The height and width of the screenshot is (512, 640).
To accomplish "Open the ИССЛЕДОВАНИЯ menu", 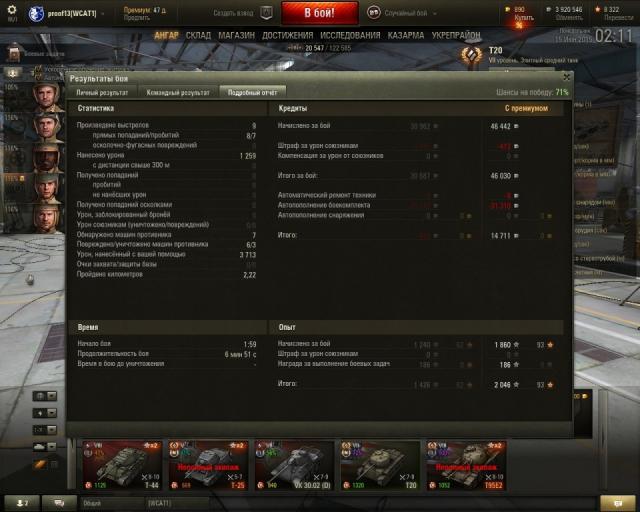I will tap(350, 36).
